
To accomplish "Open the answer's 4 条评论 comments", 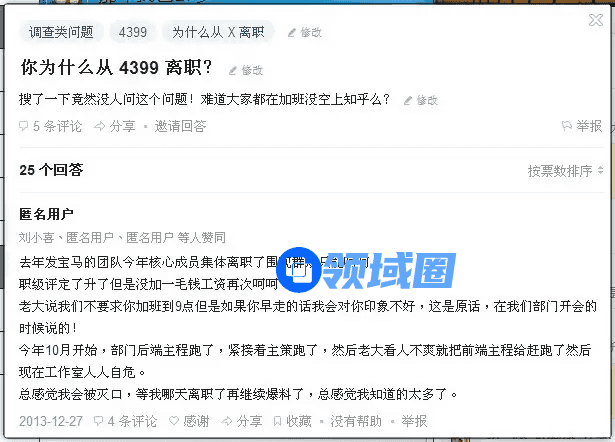I will [x=126, y=421].
